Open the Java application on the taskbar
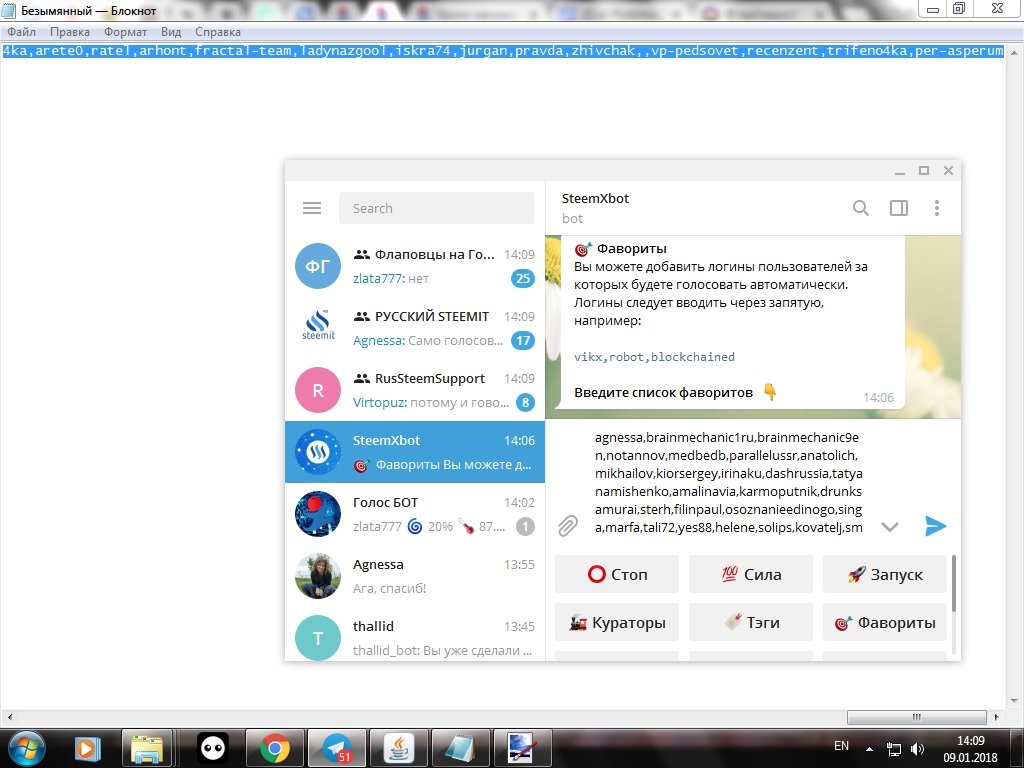This screenshot has height=768, width=1024. click(398, 748)
